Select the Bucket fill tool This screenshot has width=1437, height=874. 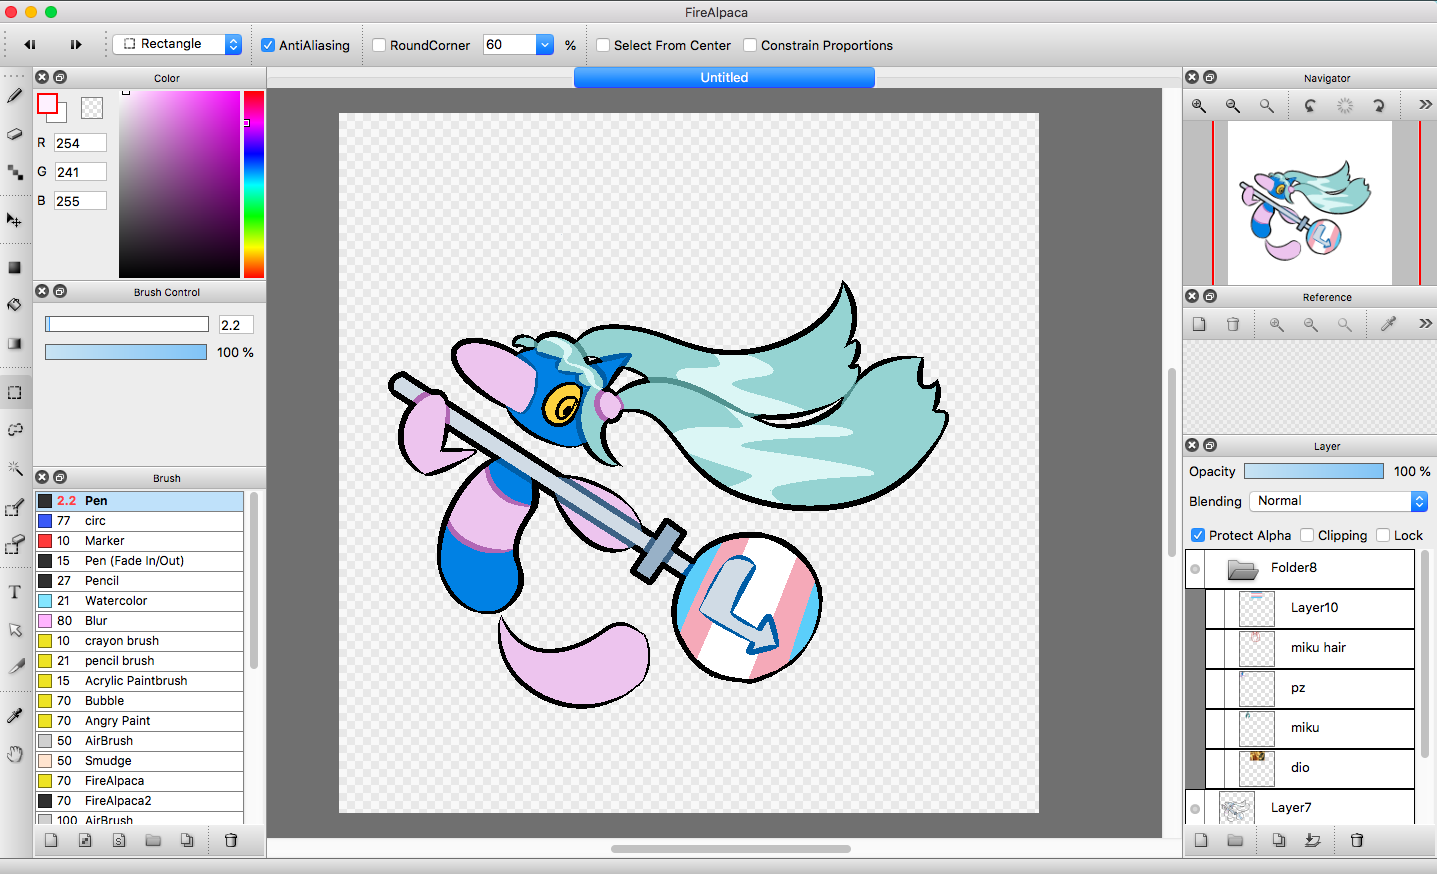[14, 305]
